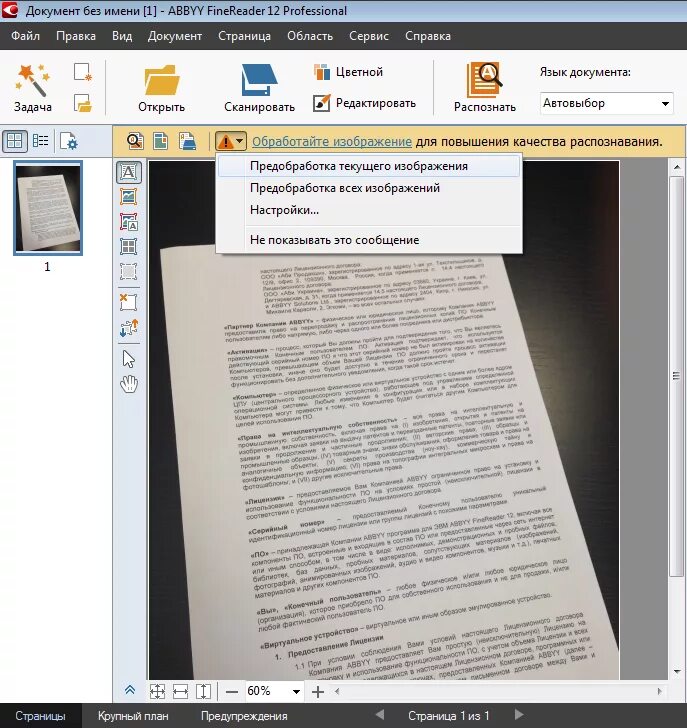Switch pages pane to thumbnails view

pos(14,141)
